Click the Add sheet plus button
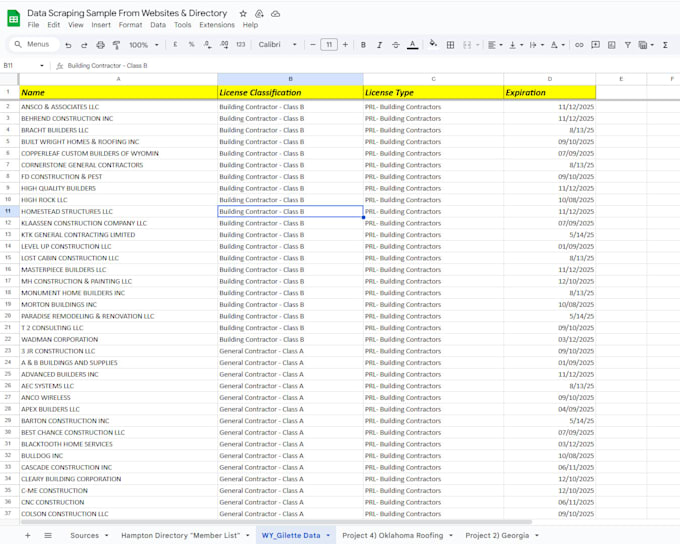The height and width of the screenshot is (544, 680). click(x=28, y=535)
